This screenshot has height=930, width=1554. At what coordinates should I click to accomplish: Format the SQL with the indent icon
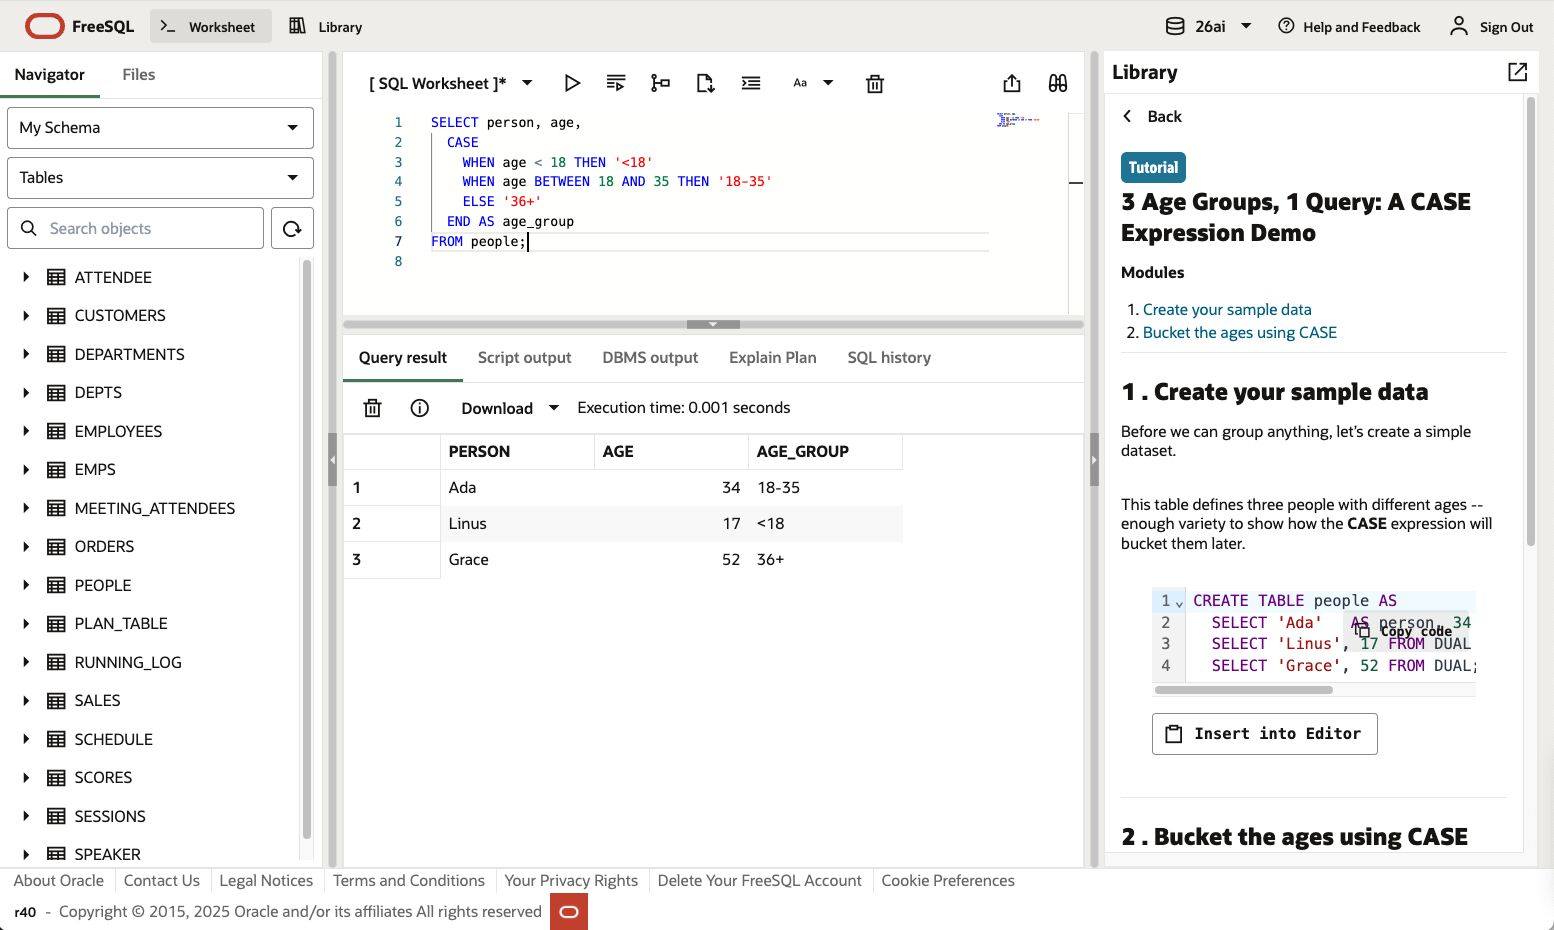[751, 83]
